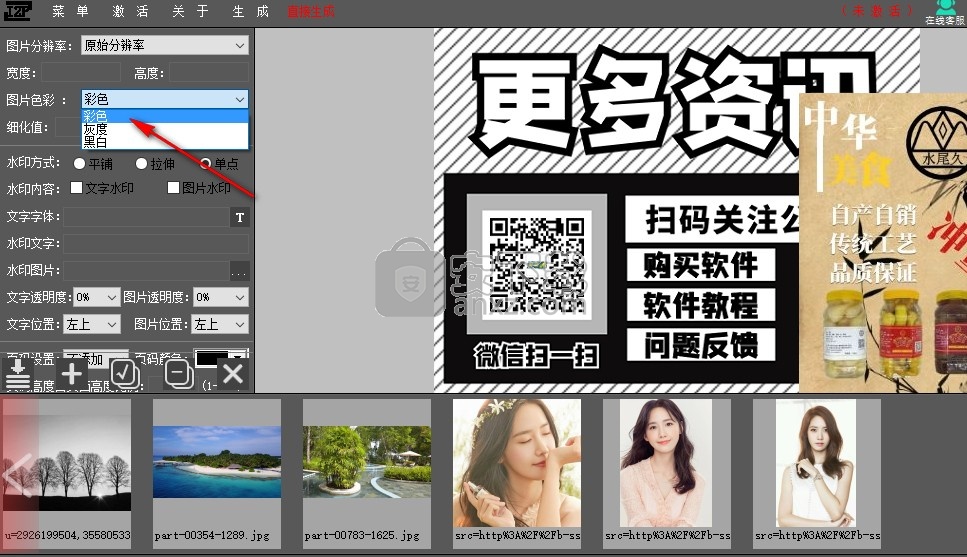Click the plus add-image icon

pyautogui.click(x=72, y=374)
